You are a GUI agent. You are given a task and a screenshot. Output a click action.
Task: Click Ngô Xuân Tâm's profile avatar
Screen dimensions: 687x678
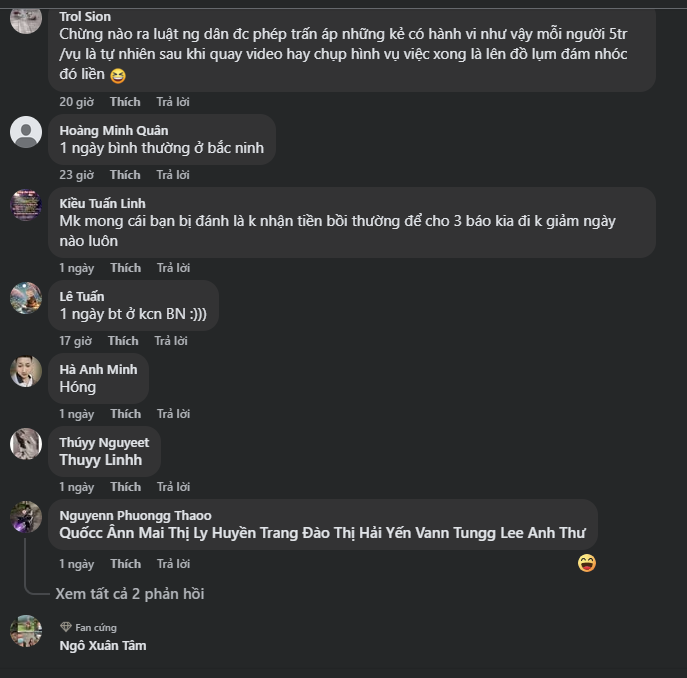click(x=26, y=631)
